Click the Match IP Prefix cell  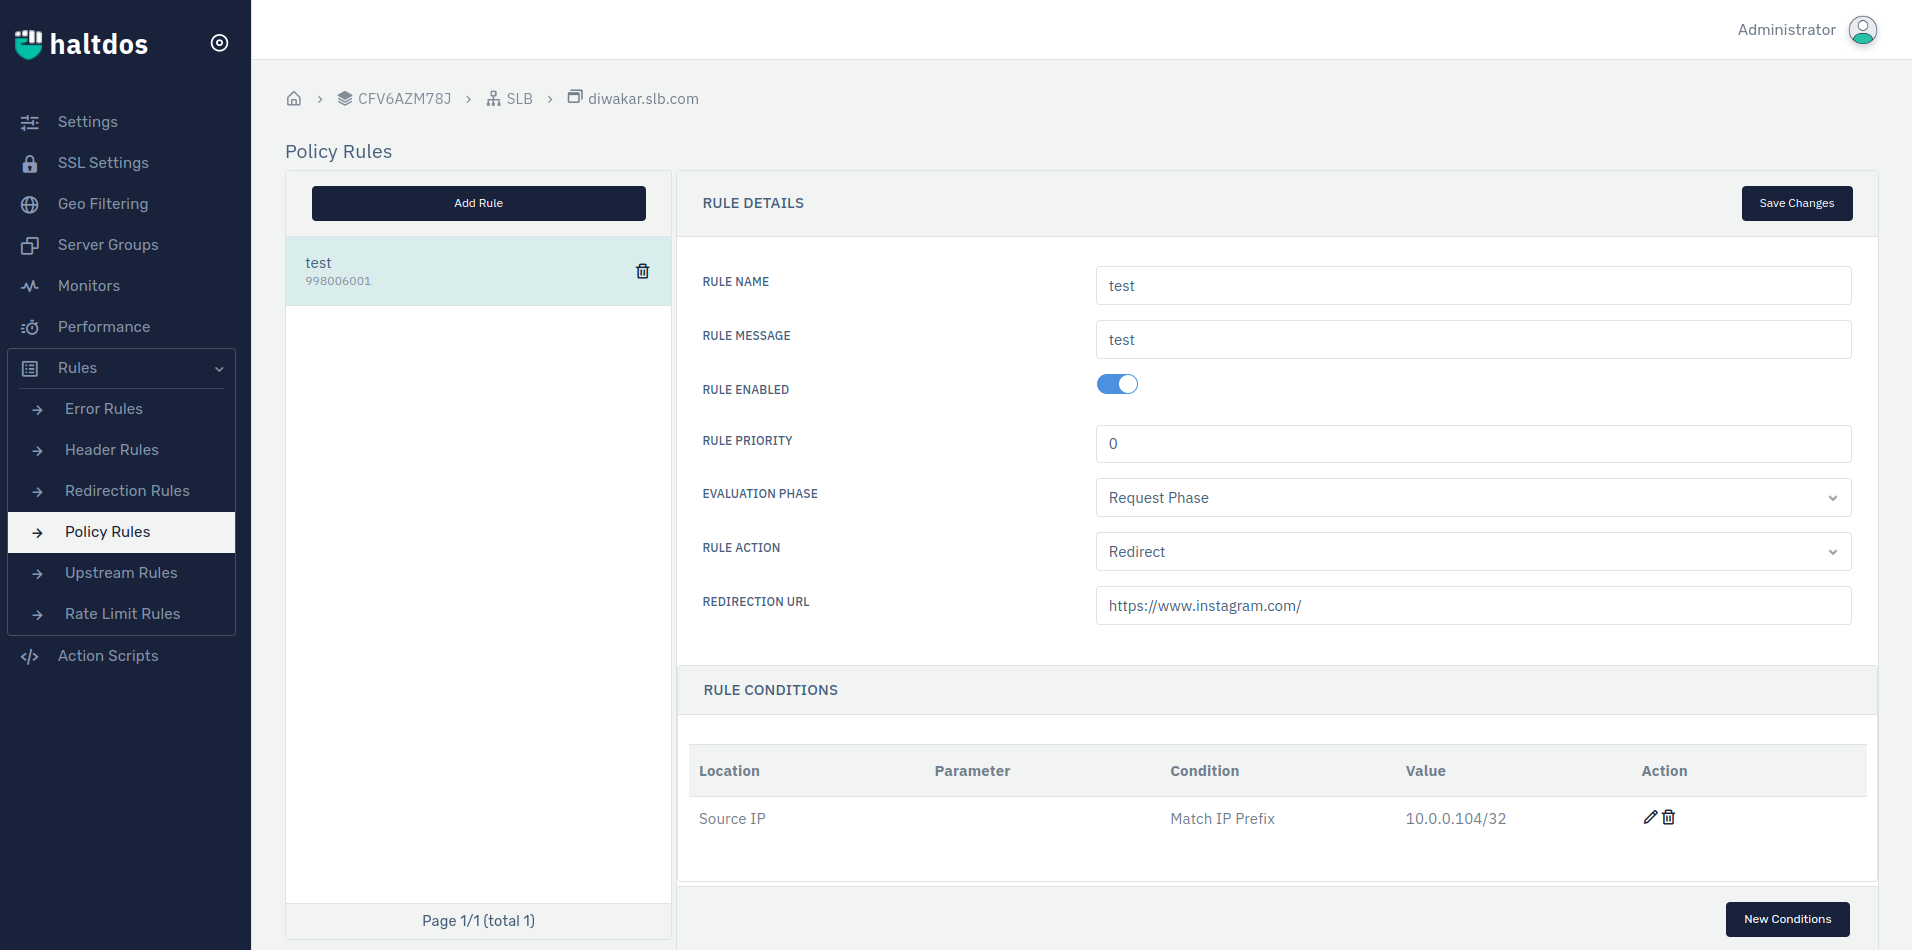point(1223,819)
